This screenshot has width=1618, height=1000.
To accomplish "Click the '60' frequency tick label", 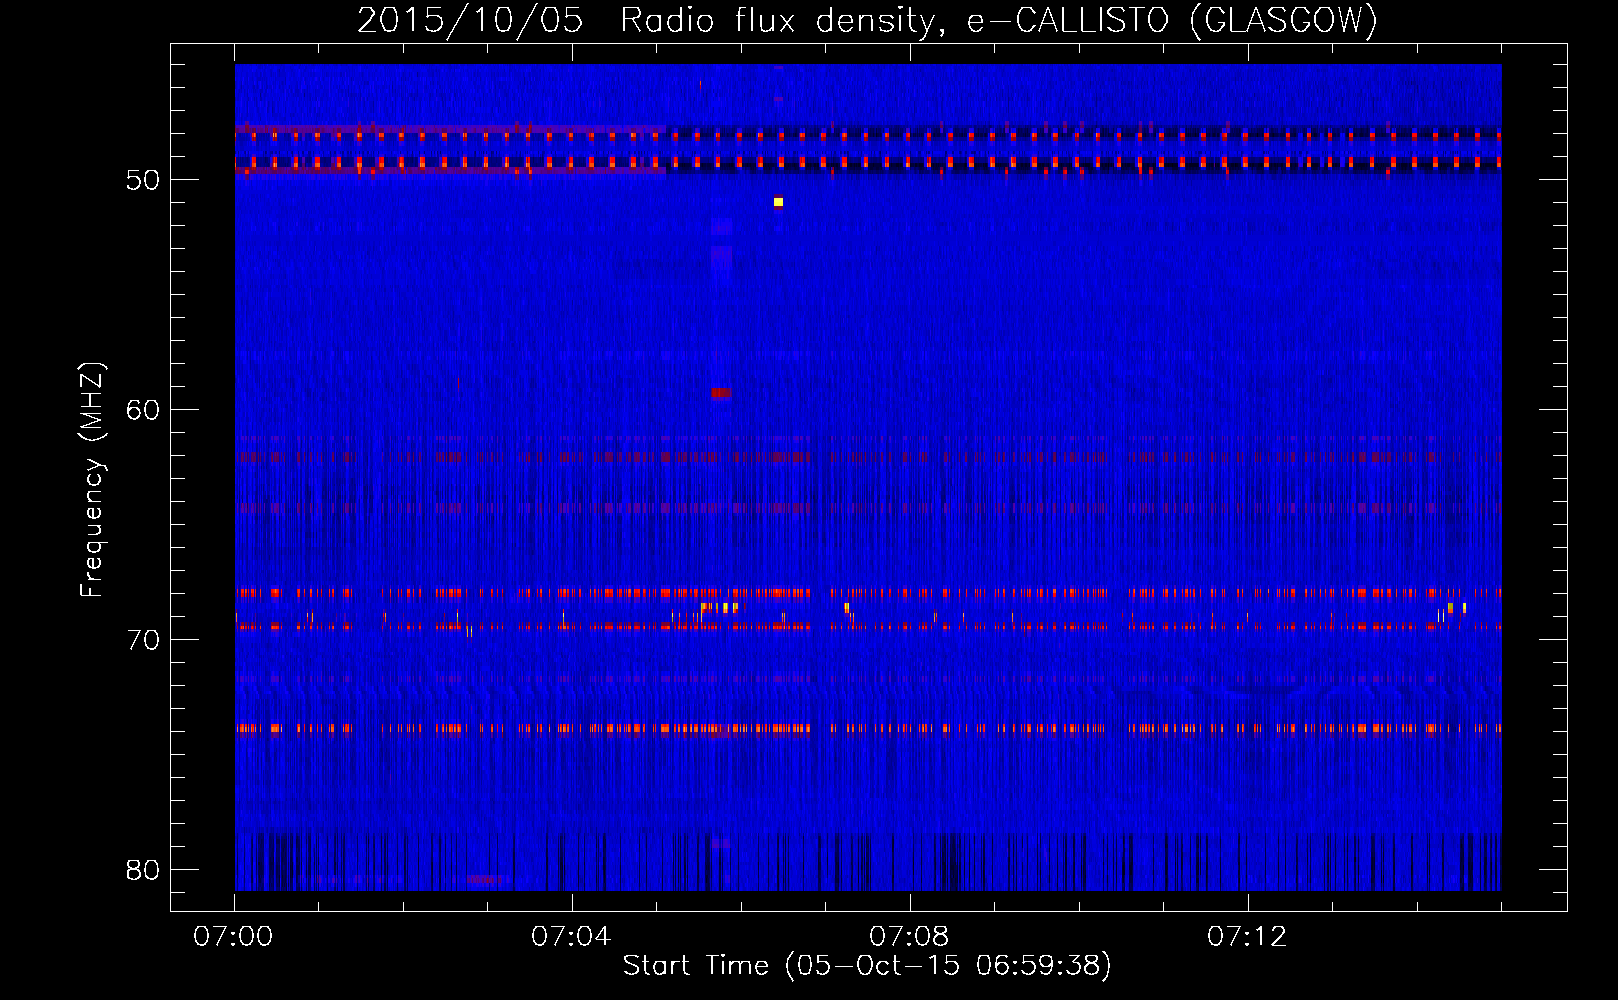I will pos(143,410).
